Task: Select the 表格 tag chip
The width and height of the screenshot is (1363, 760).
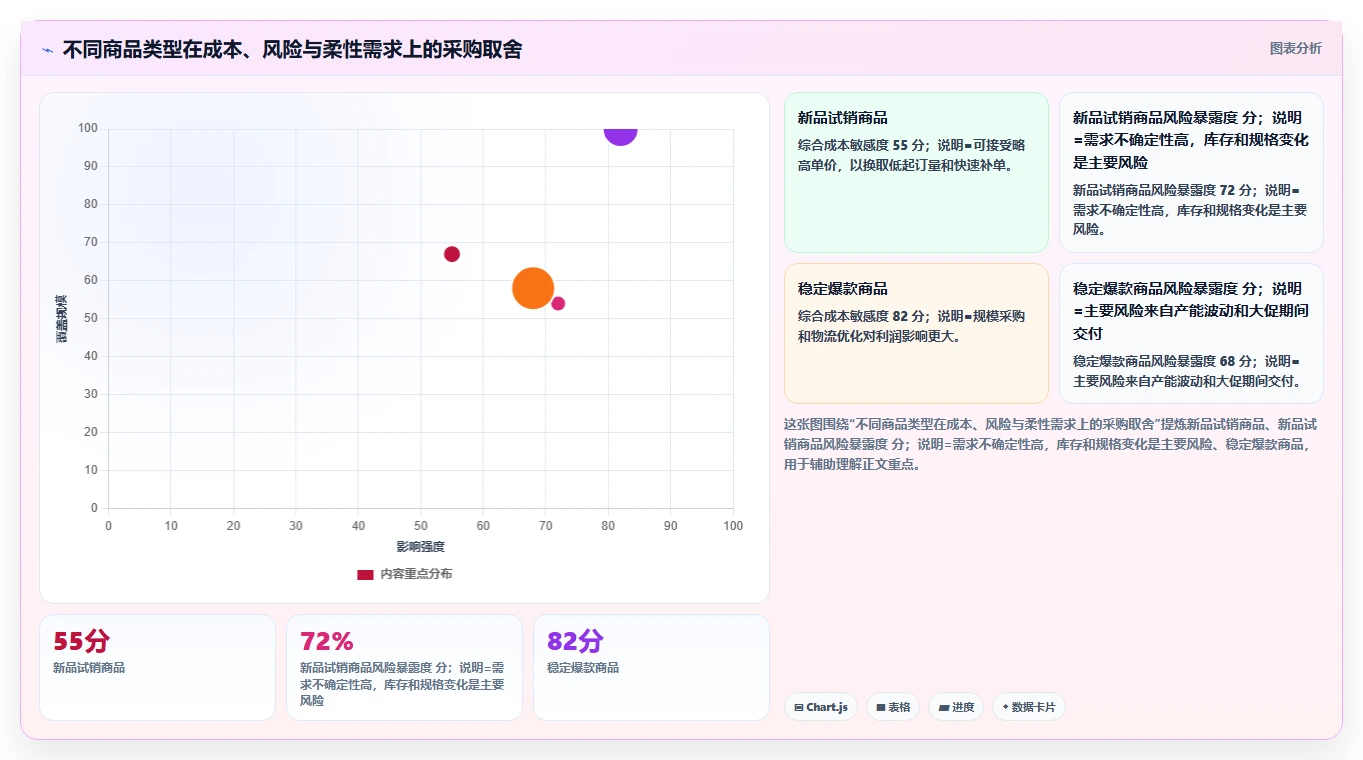Action: click(893, 707)
